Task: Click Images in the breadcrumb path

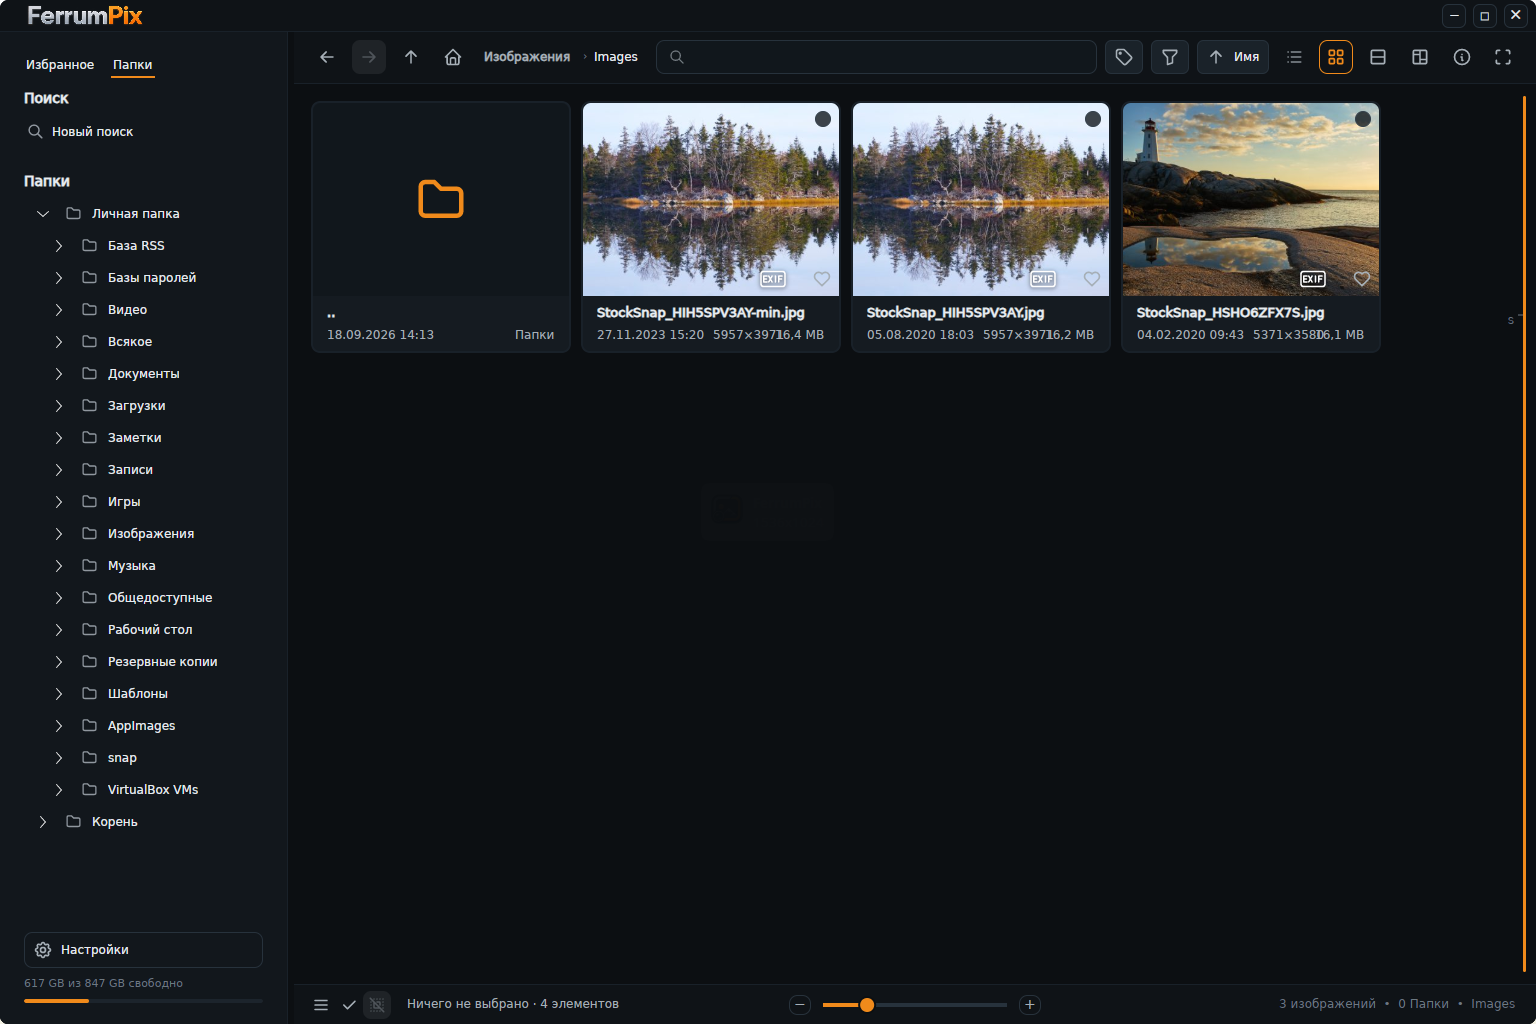Action: coord(616,57)
